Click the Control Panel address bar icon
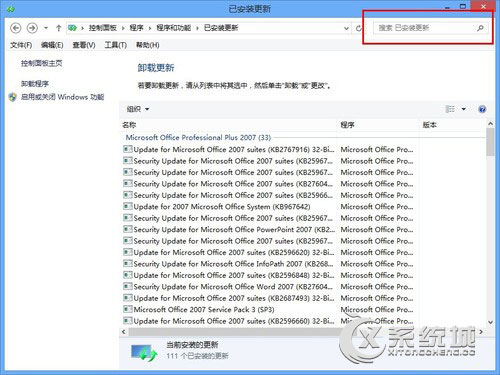 (x=72, y=28)
